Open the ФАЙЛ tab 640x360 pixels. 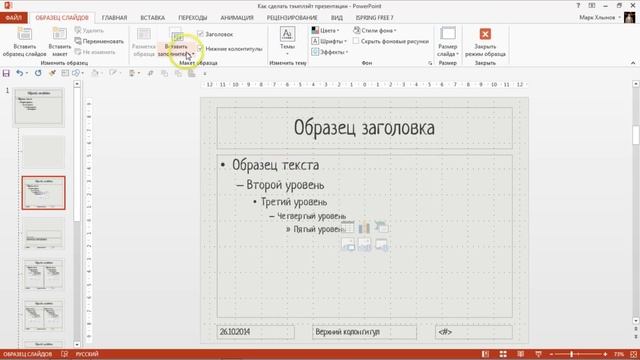pyautogui.click(x=13, y=18)
